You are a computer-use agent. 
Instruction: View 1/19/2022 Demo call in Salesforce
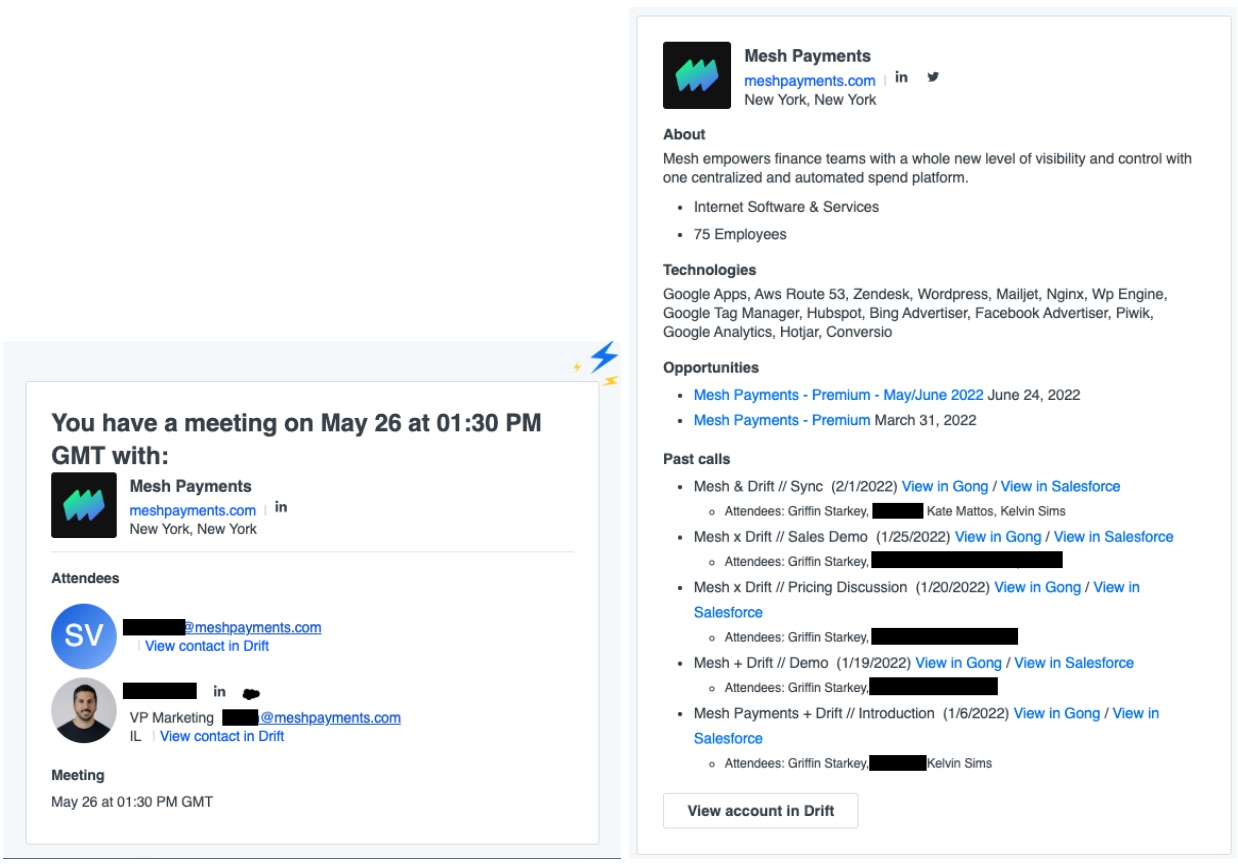click(1074, 663)
